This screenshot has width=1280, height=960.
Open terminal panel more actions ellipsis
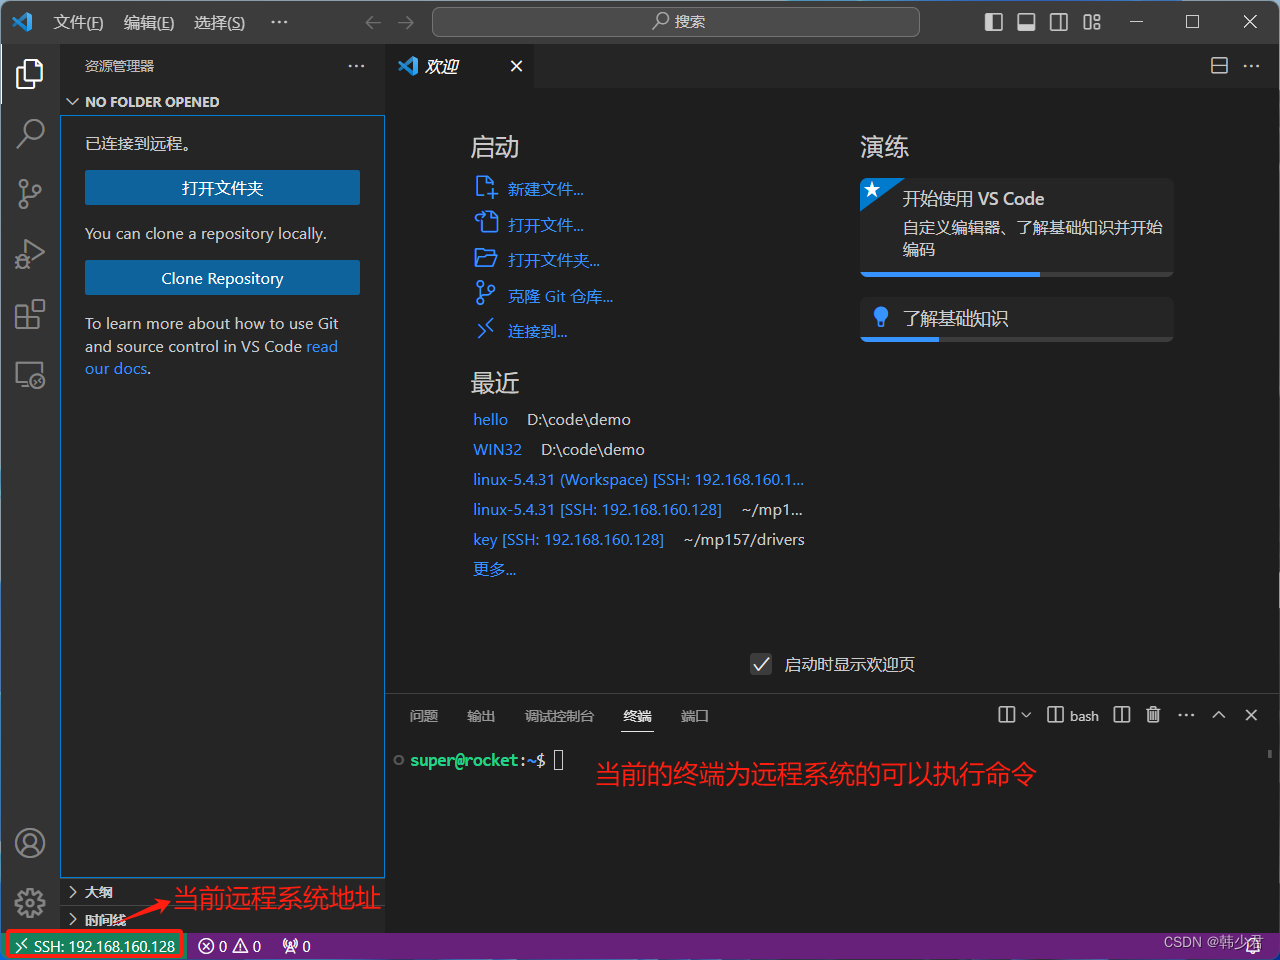tap(1186, 715)
